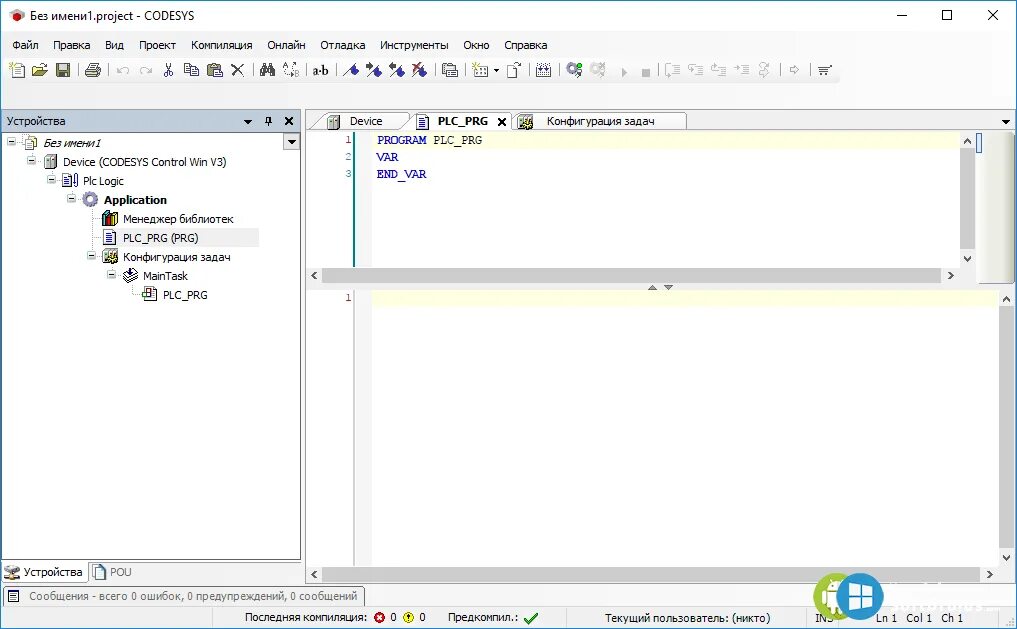Collapse the Device (CODESYS Control Win V3) node
1017x629 pixels.
pyautogui.click(x=31, y=160)
